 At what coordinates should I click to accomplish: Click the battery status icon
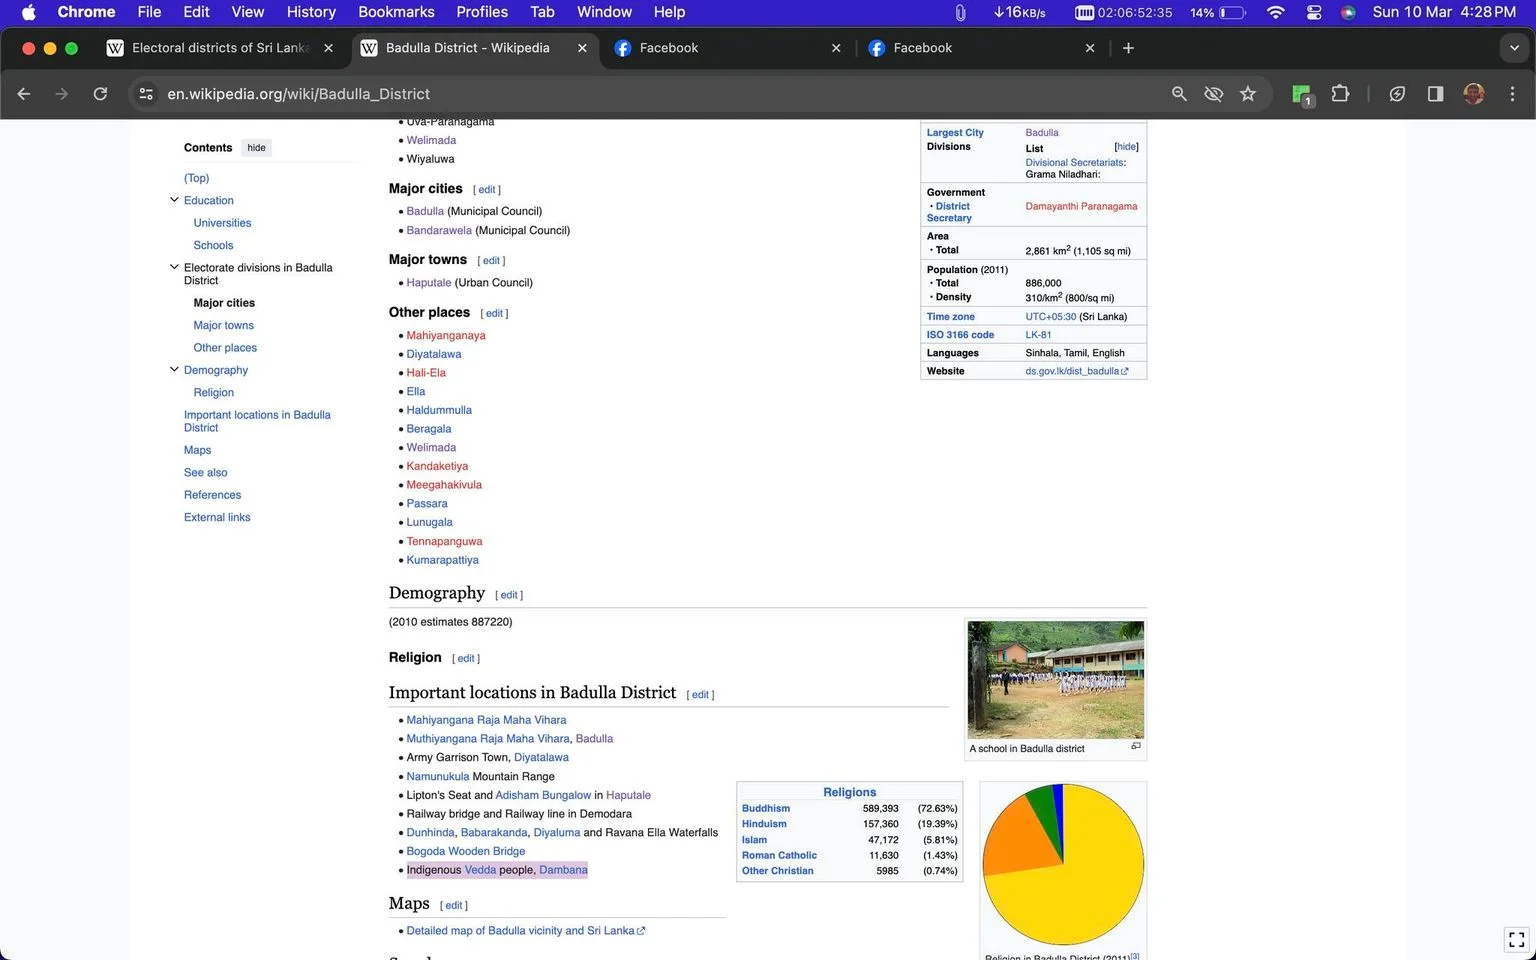[1232, 12]
